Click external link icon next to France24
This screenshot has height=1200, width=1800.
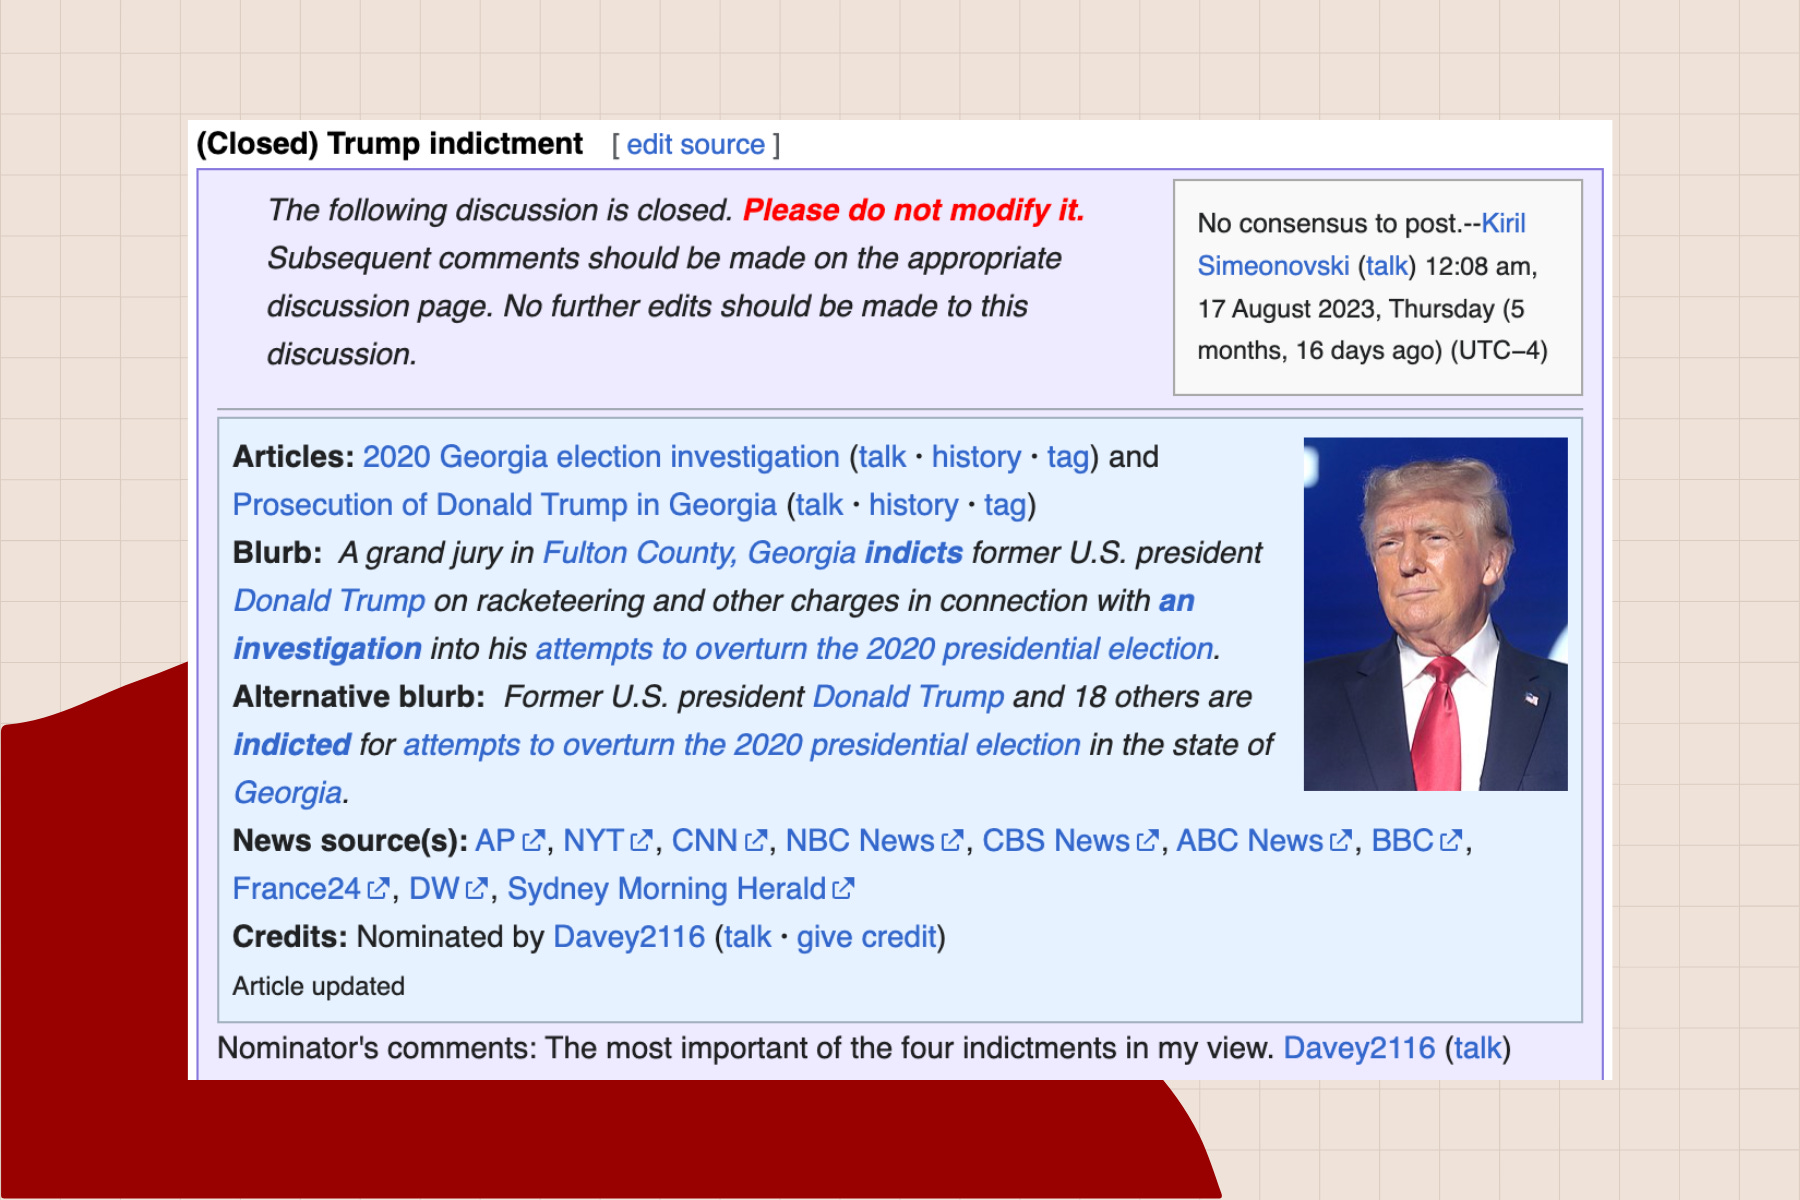[379, 889]
